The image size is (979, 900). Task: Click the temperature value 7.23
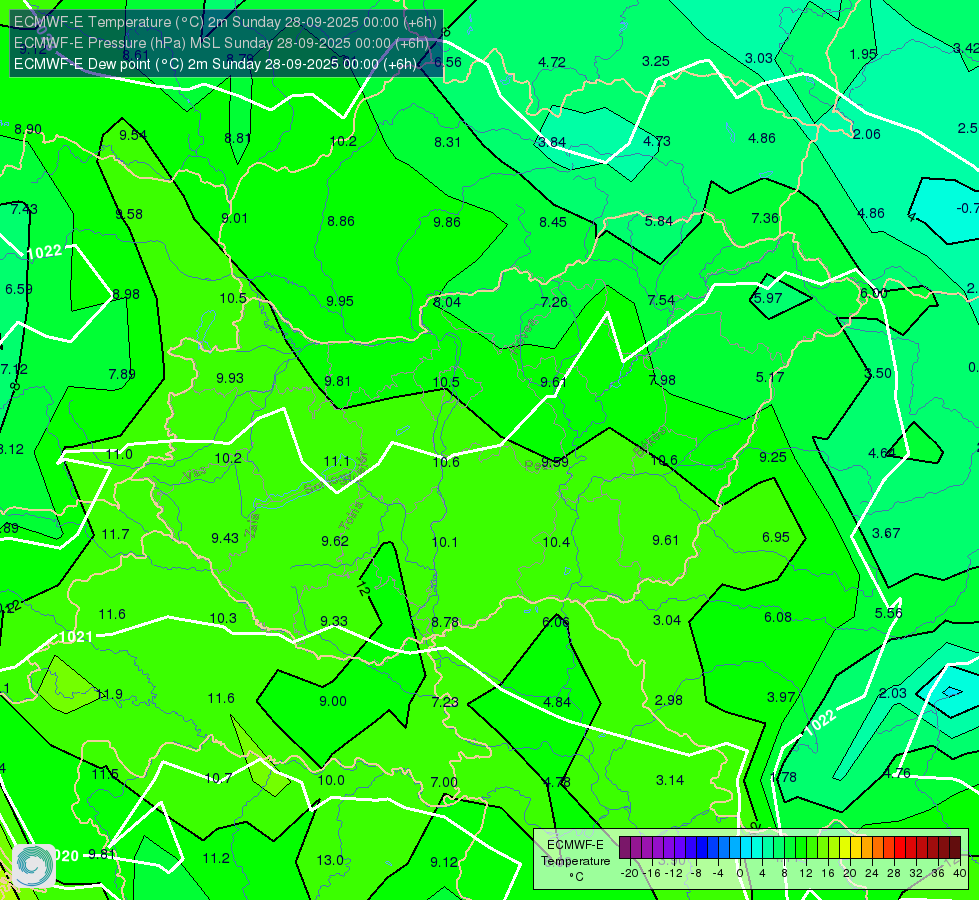445,702
